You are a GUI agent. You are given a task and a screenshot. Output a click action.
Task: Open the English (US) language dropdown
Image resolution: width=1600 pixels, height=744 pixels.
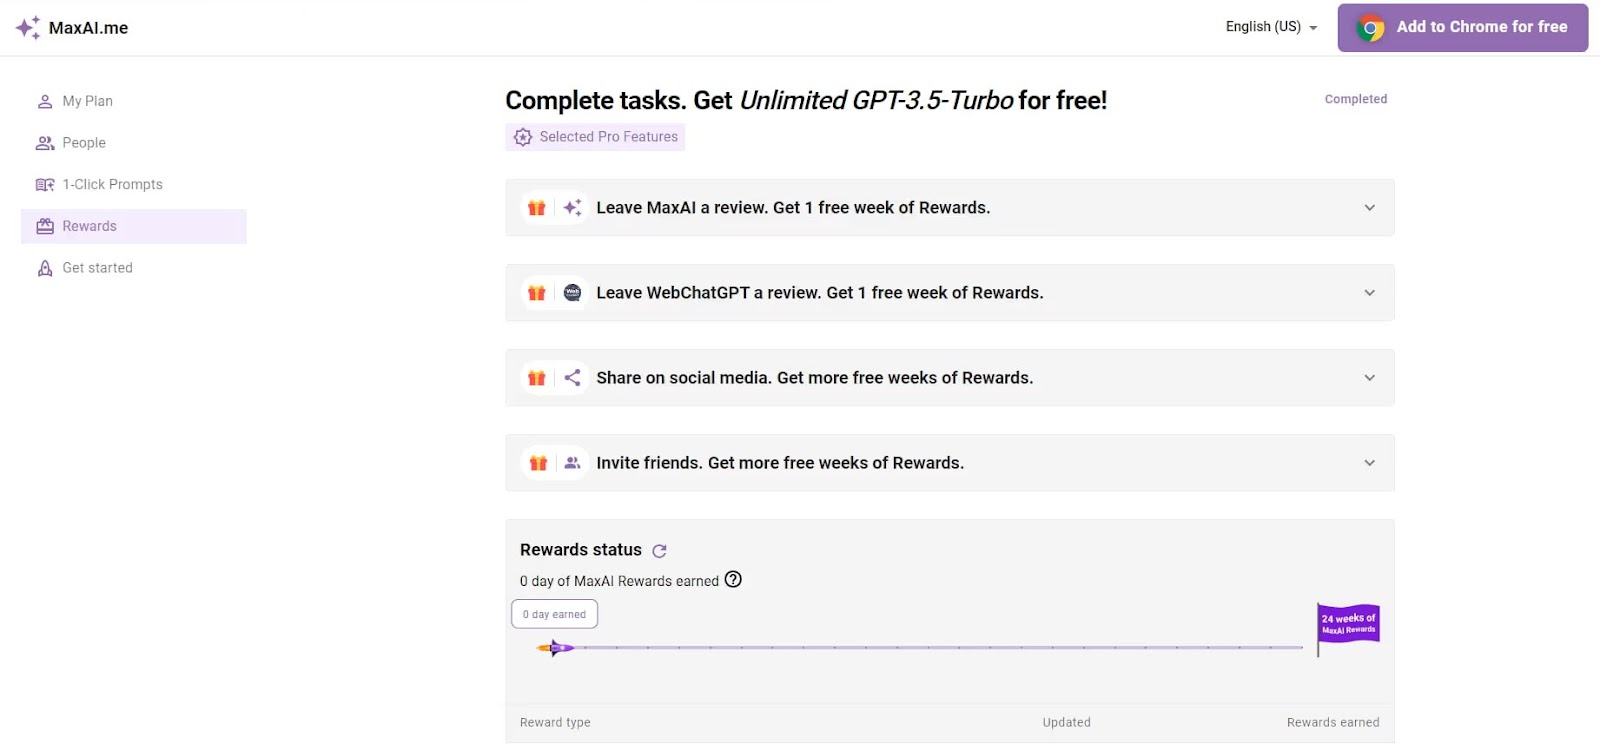[x=1271, y=27]
